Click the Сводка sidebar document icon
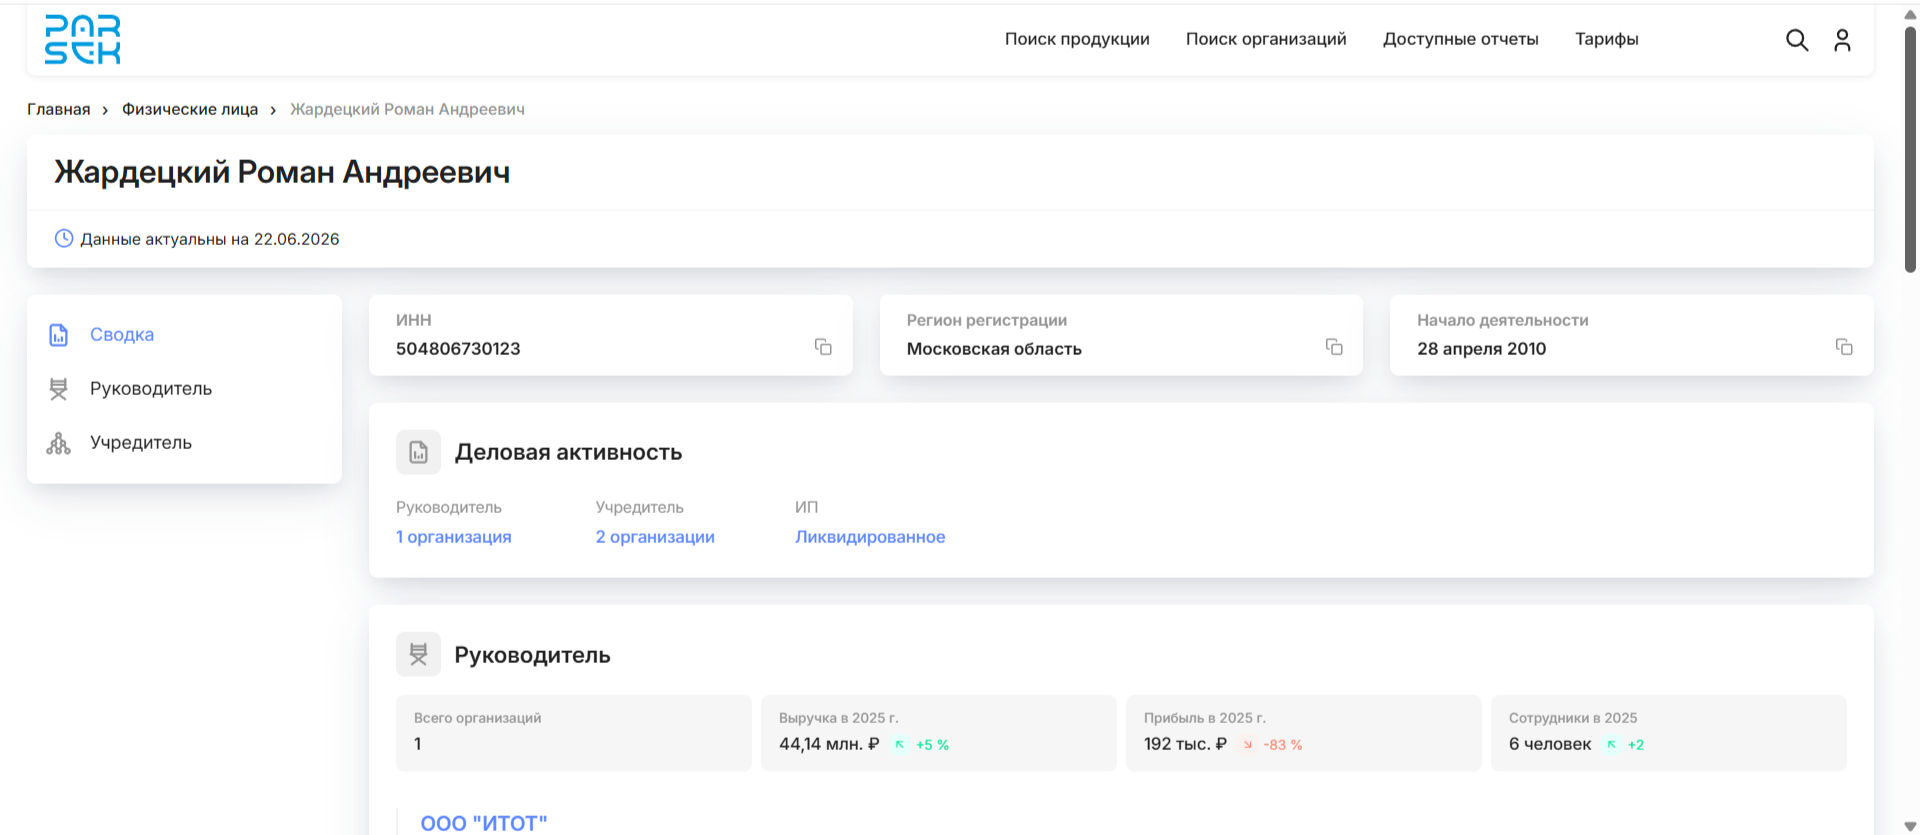Screen dimensions: 1920x835 click(59, 335)
